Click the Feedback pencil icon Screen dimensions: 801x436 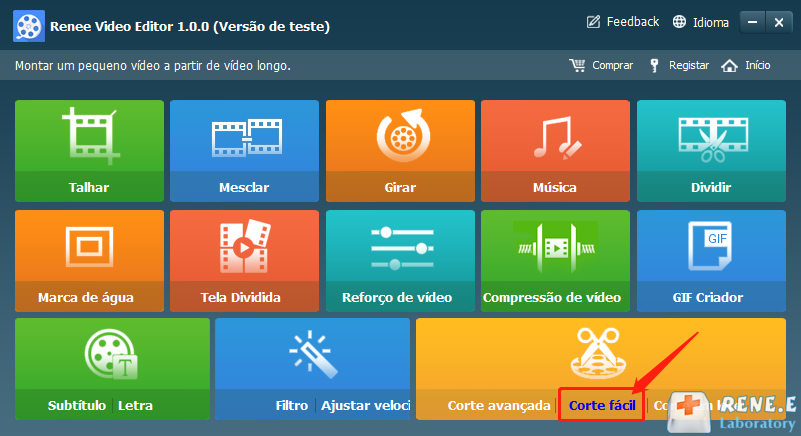click(x=593, y=22)
